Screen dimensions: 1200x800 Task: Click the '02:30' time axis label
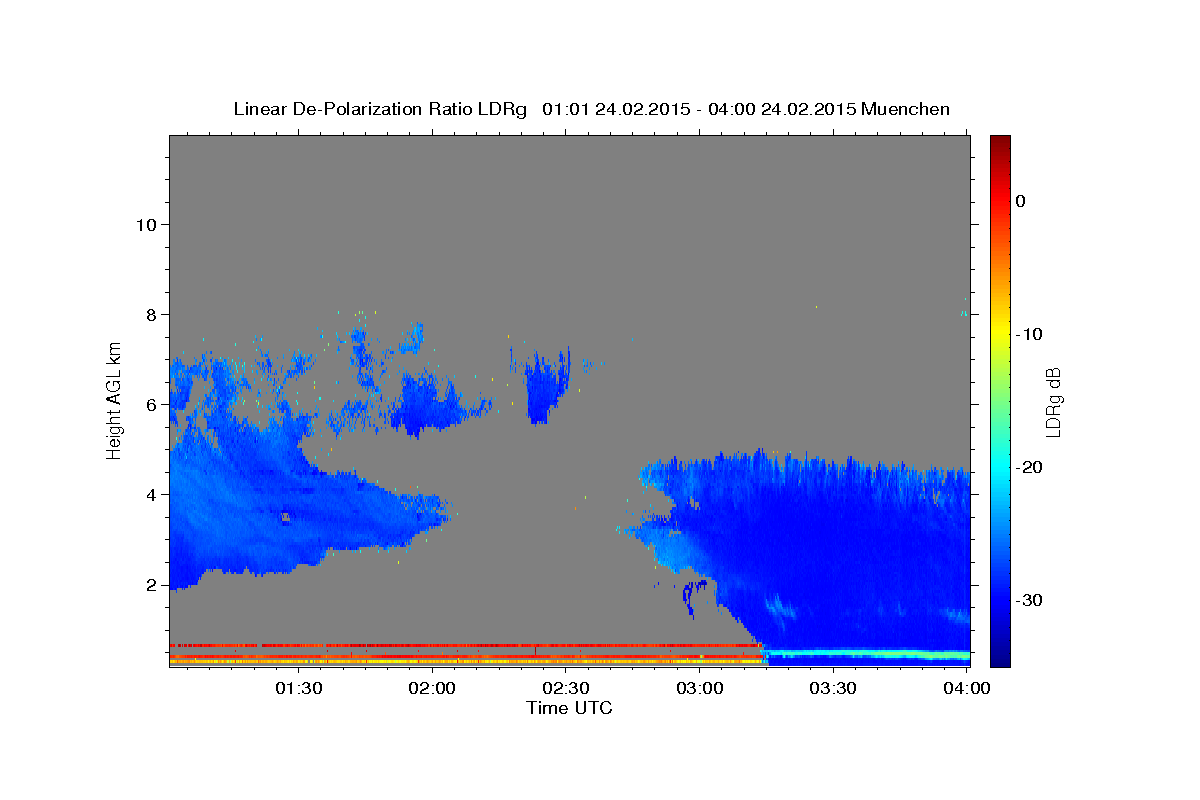[x=567, y=688]
